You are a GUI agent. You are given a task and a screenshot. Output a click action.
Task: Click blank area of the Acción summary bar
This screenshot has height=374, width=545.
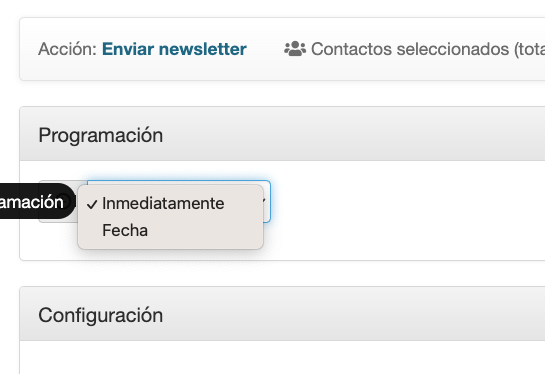pyautogui.click(x=265, y=70)
